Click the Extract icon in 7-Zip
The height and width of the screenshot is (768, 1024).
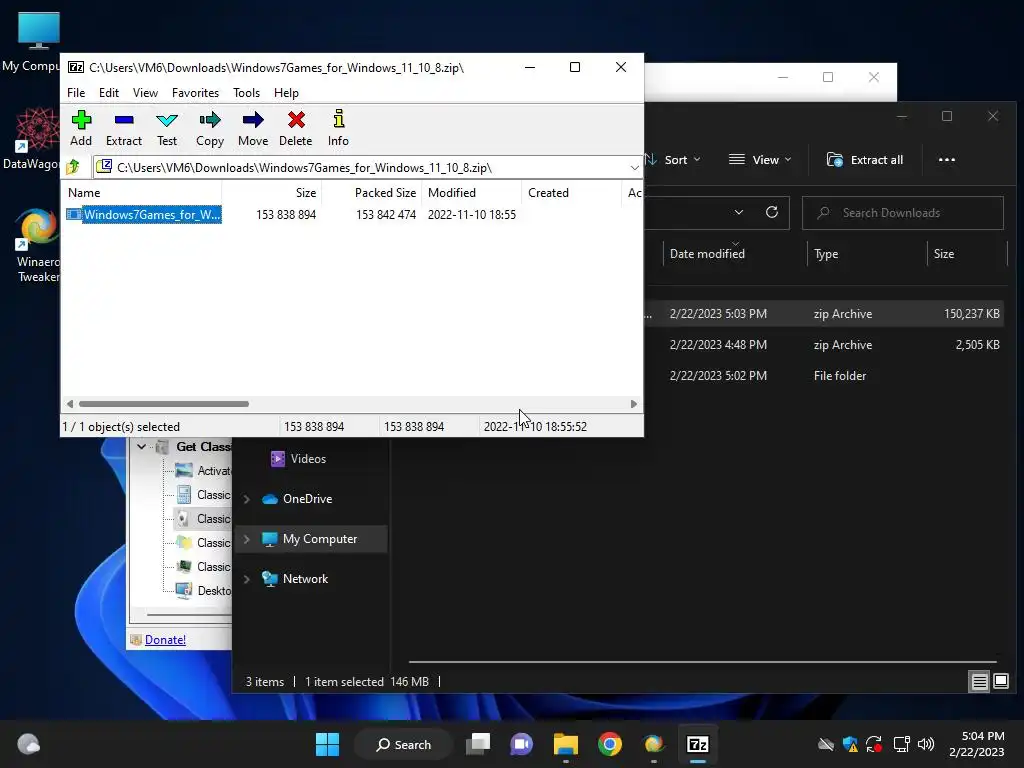123,128
